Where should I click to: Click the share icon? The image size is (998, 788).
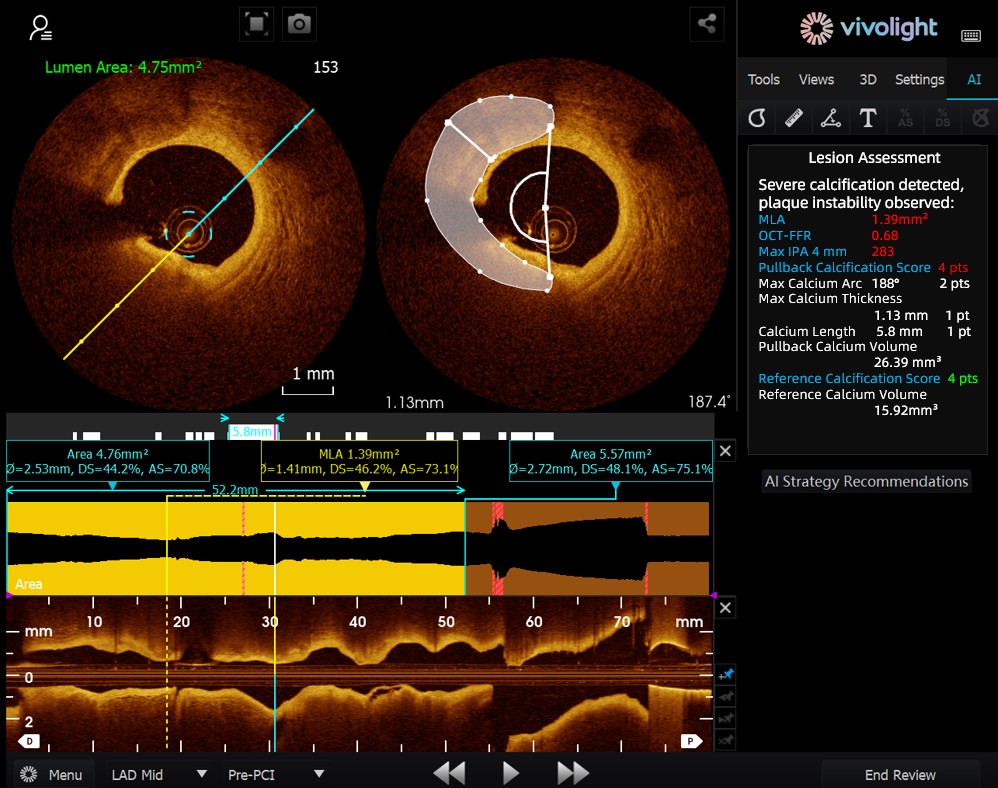[x=707, y=25]
